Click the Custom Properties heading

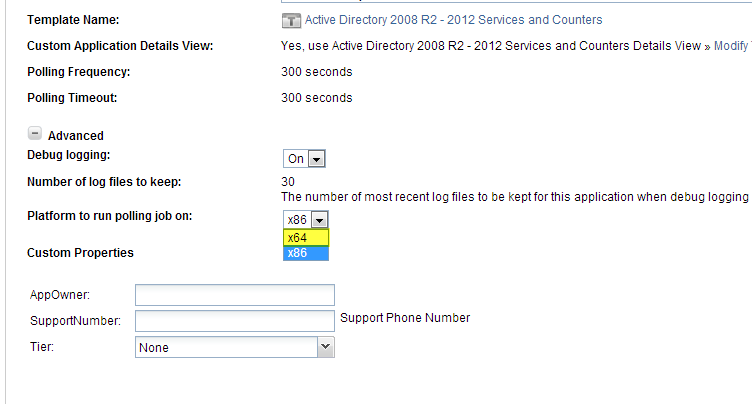point(80,253)
